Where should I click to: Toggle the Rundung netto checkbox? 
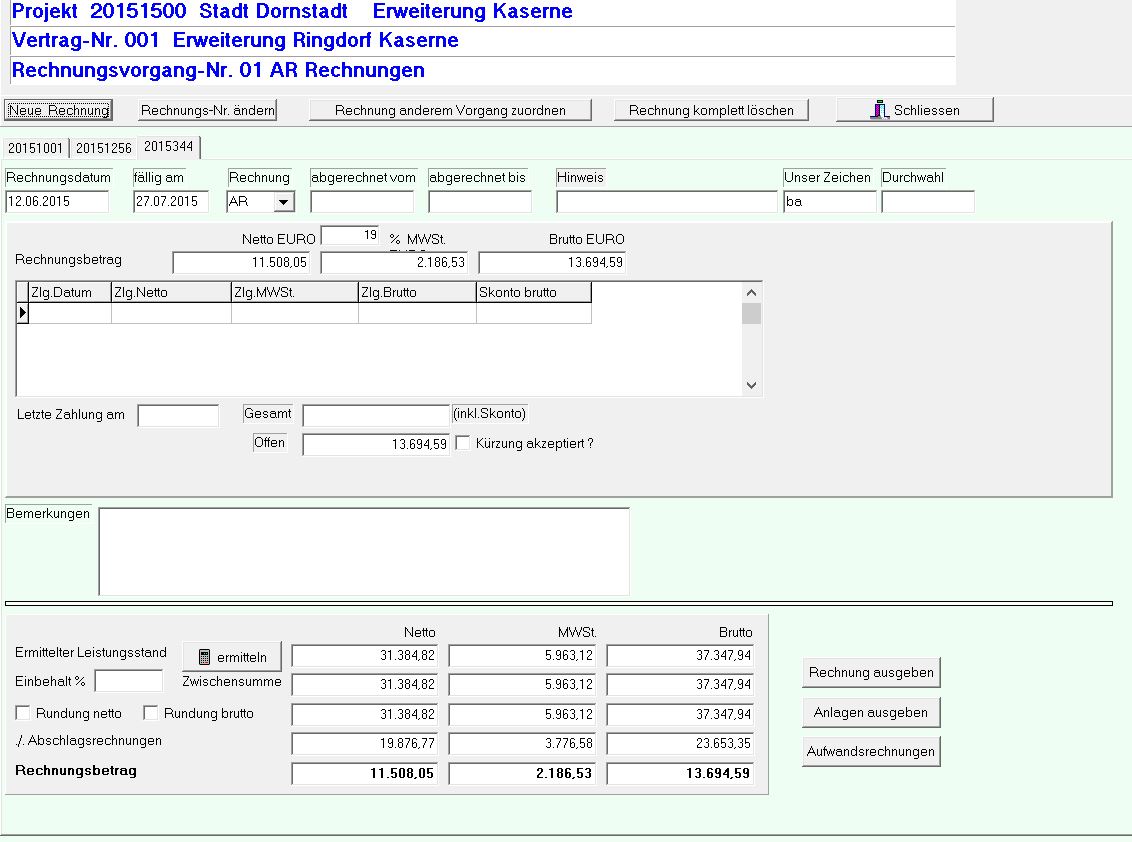[x=23, y=713]
